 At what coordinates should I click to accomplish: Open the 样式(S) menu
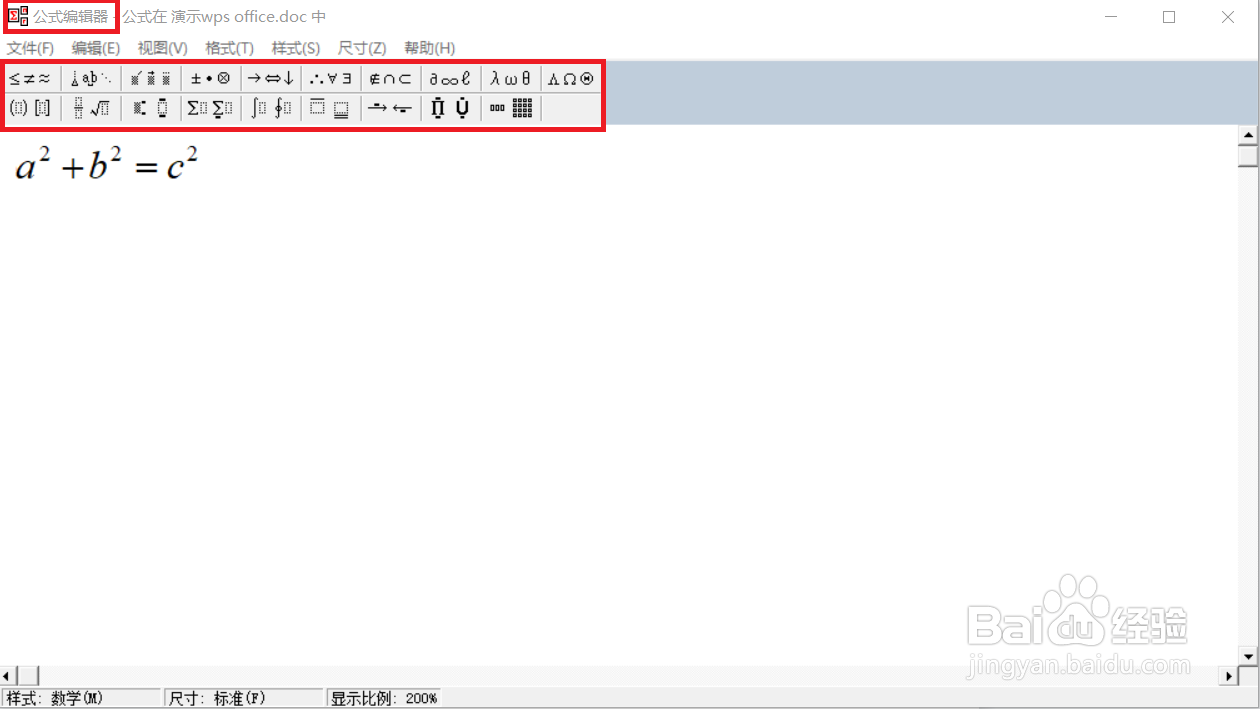pos(296,48)
